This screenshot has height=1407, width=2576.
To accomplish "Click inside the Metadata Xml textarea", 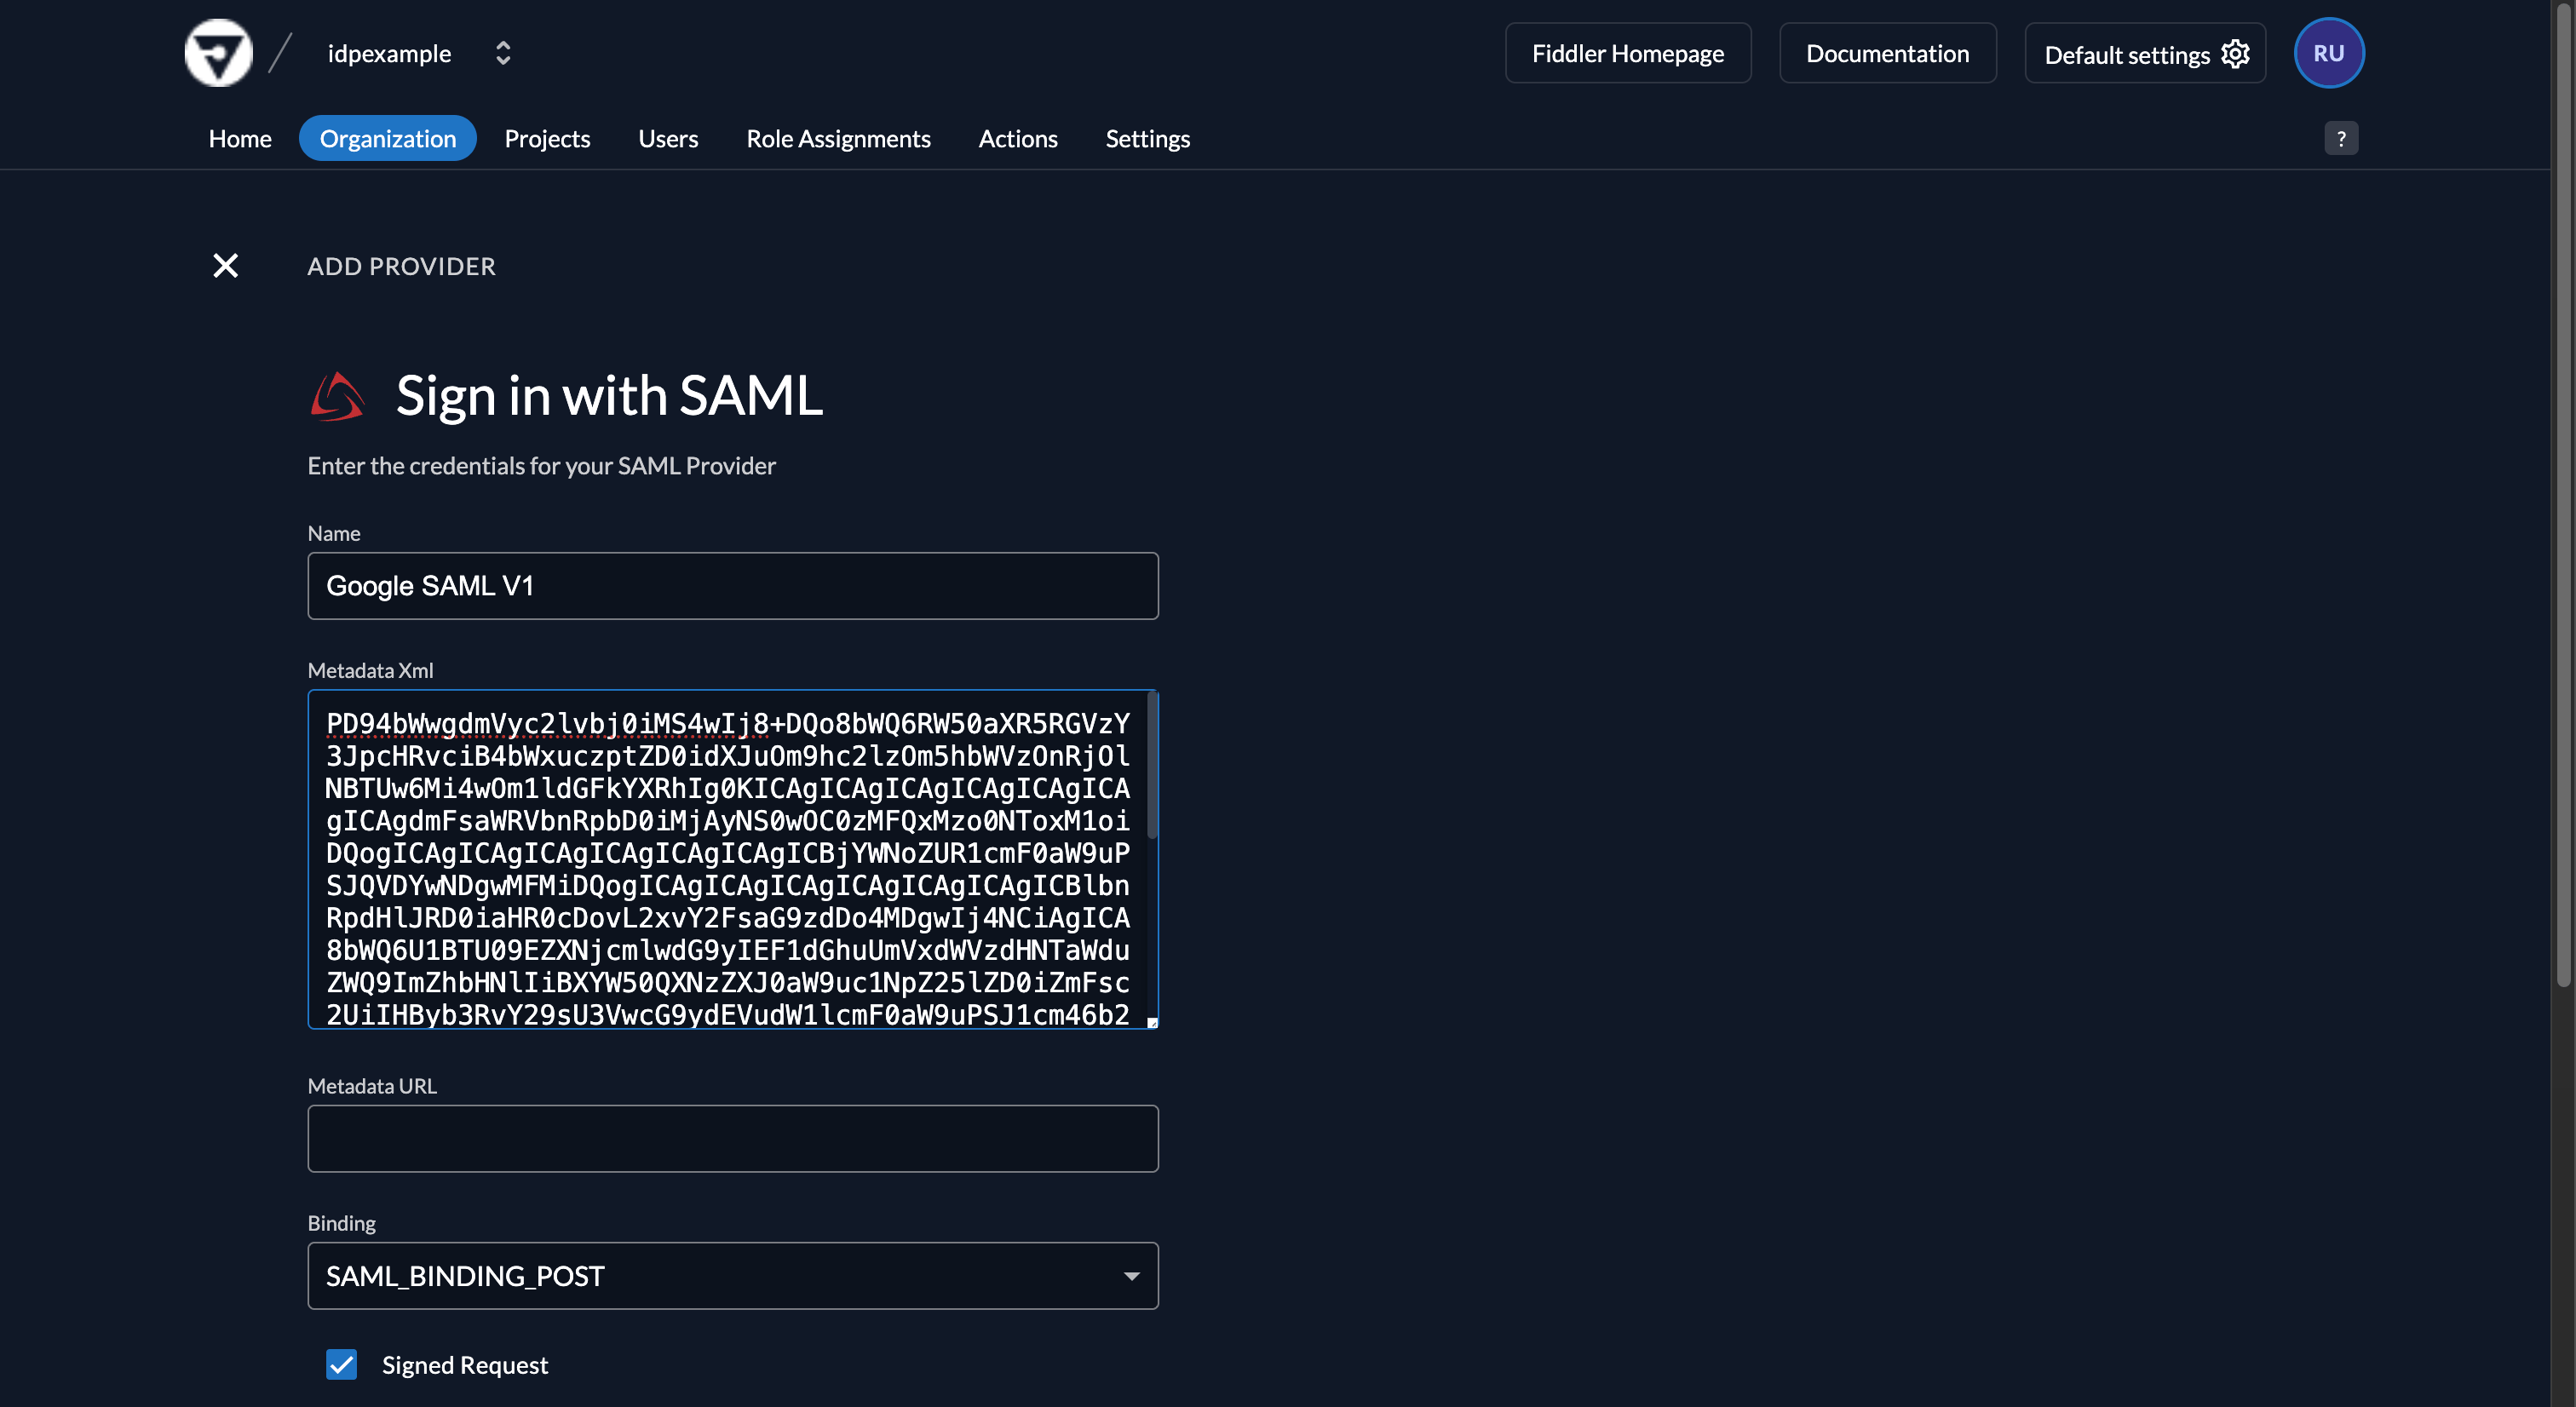I will click(733, 859).
